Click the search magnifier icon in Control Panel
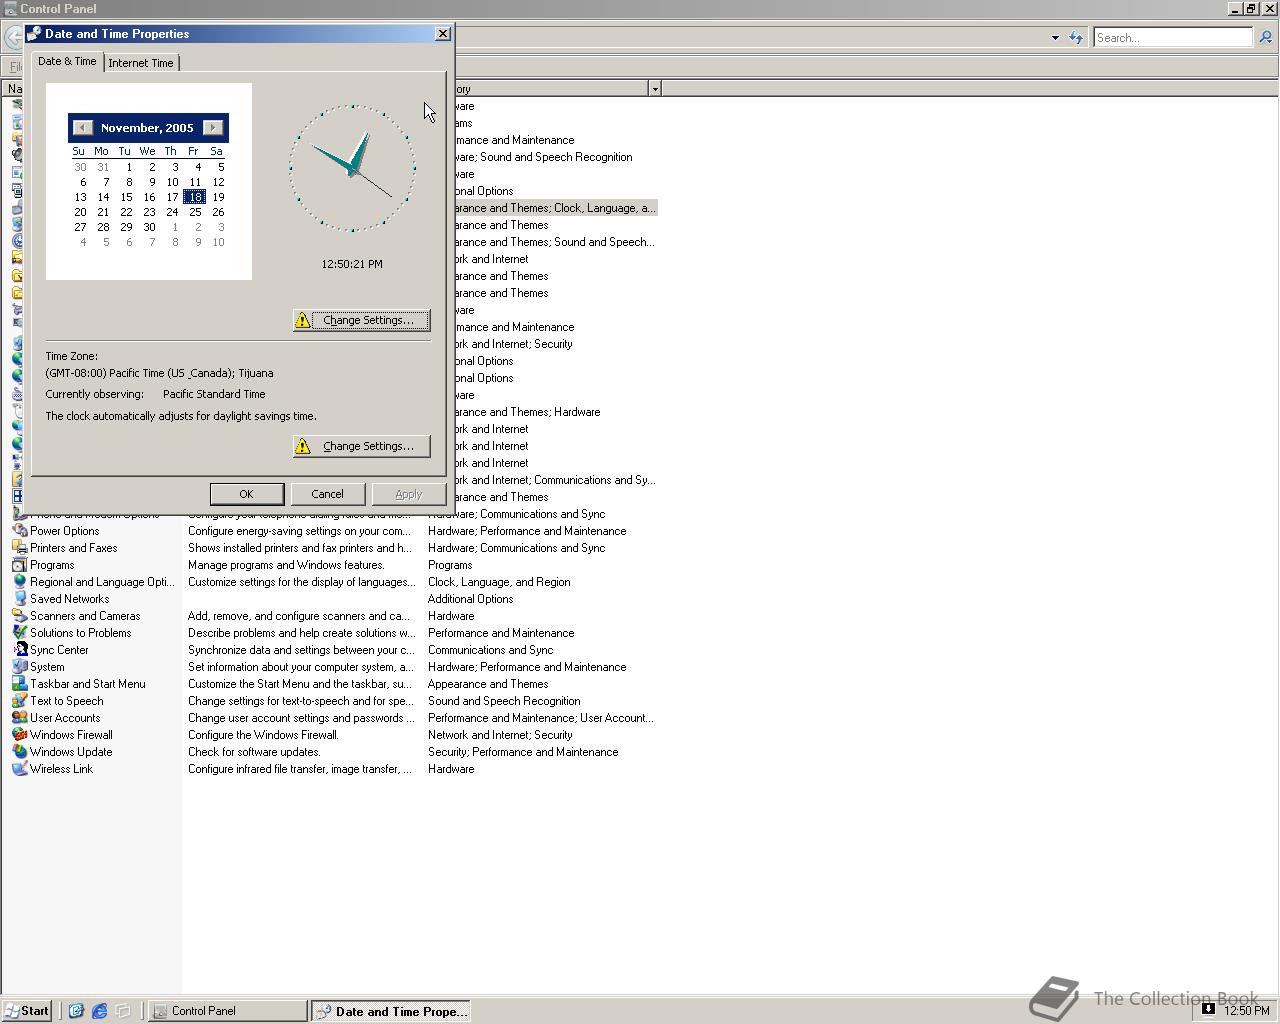 click(1265, 37)
